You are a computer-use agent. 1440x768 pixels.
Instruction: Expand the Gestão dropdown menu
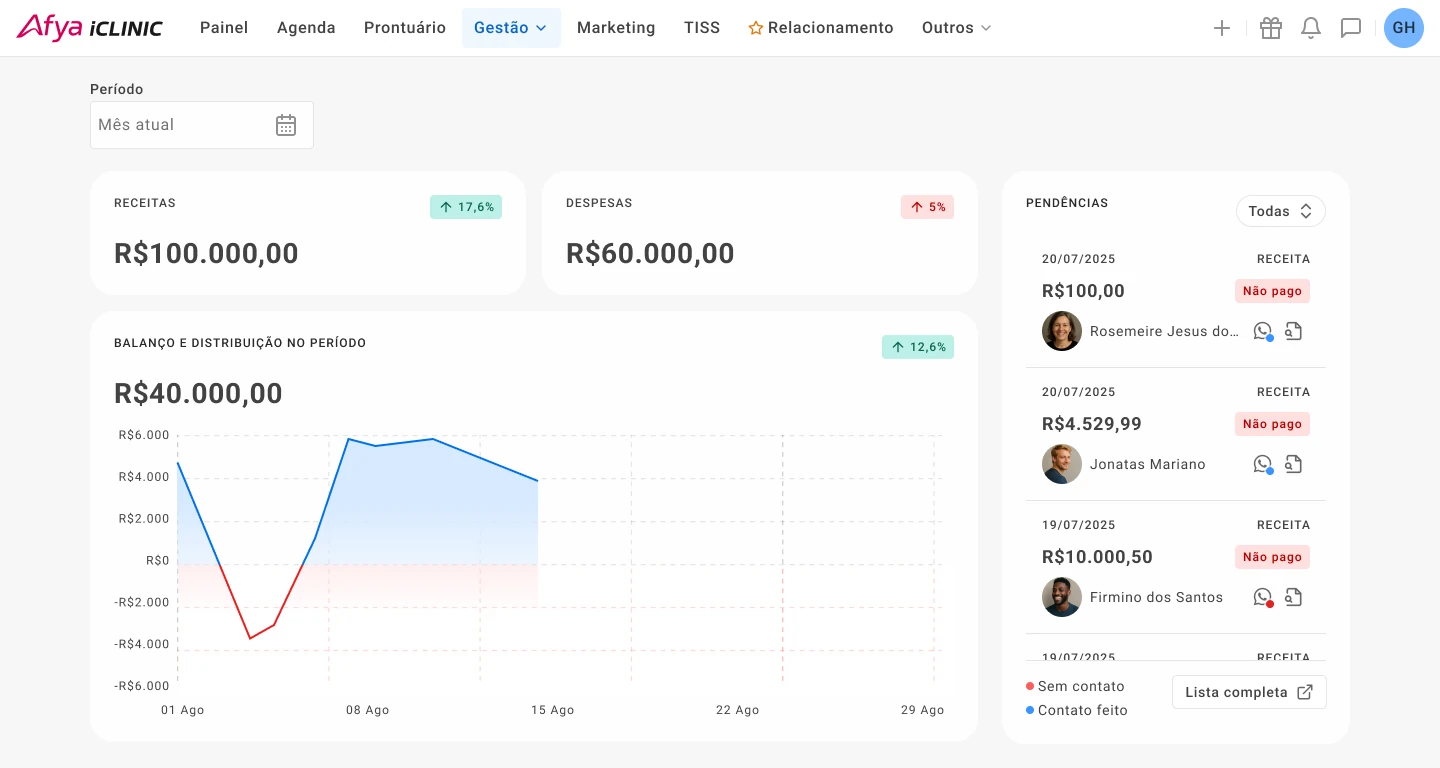[511, 28]
